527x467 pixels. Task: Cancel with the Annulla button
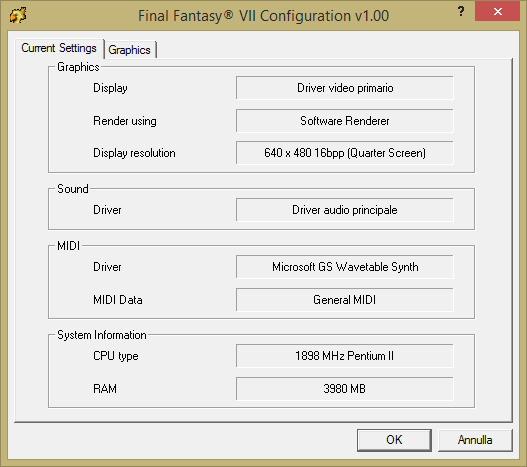(475, 440)
